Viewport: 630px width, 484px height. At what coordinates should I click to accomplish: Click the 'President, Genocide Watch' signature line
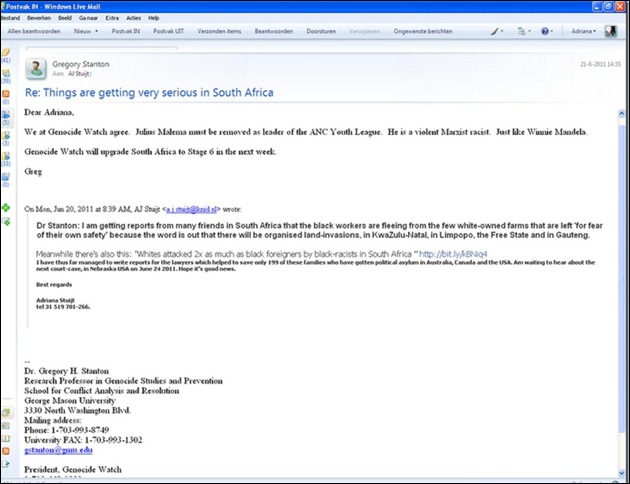pos(73,470)
